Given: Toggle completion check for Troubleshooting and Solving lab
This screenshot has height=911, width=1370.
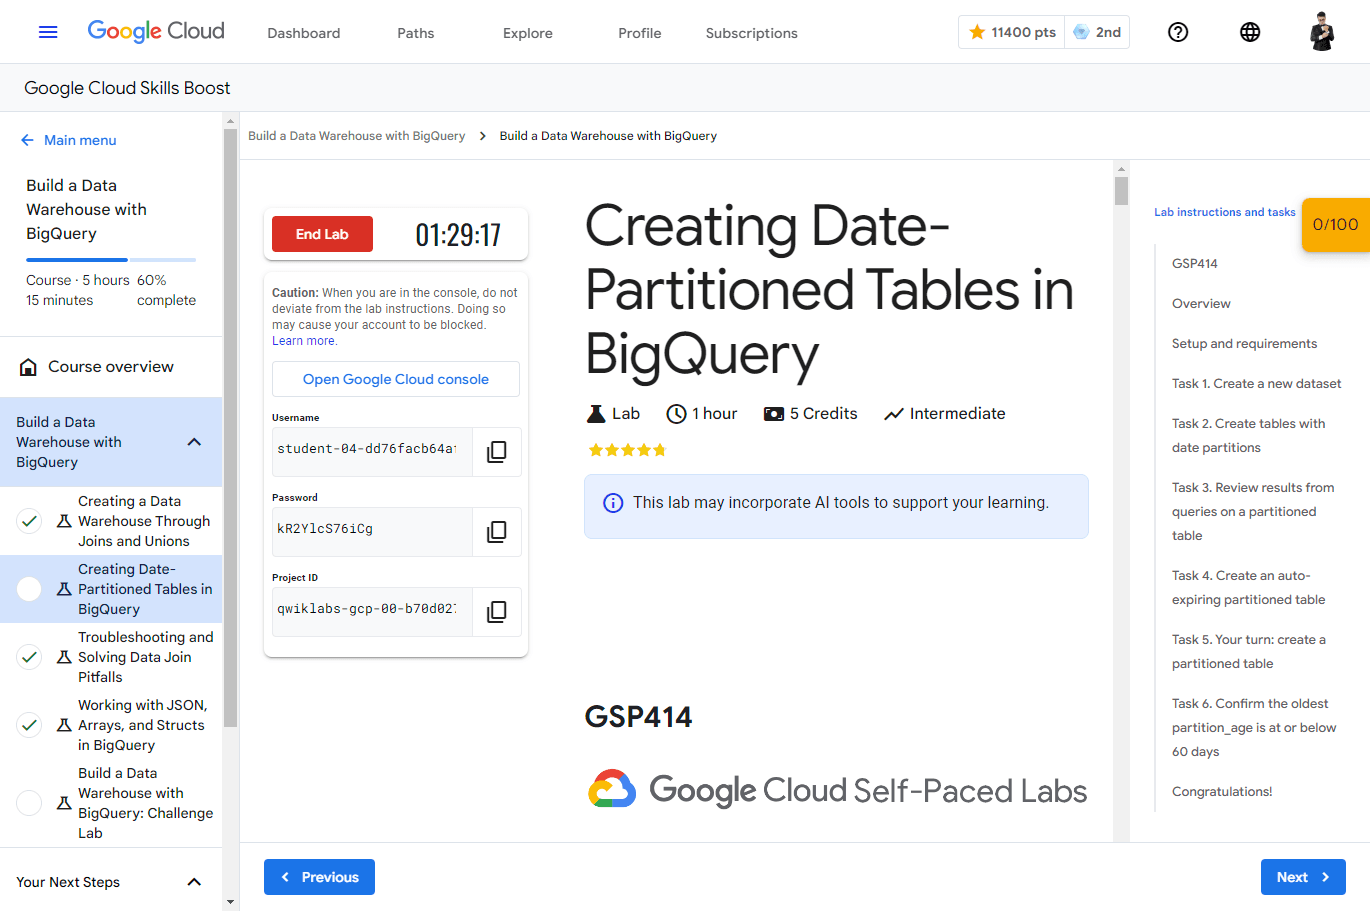Looking at the screenshot, I should 29,657.
